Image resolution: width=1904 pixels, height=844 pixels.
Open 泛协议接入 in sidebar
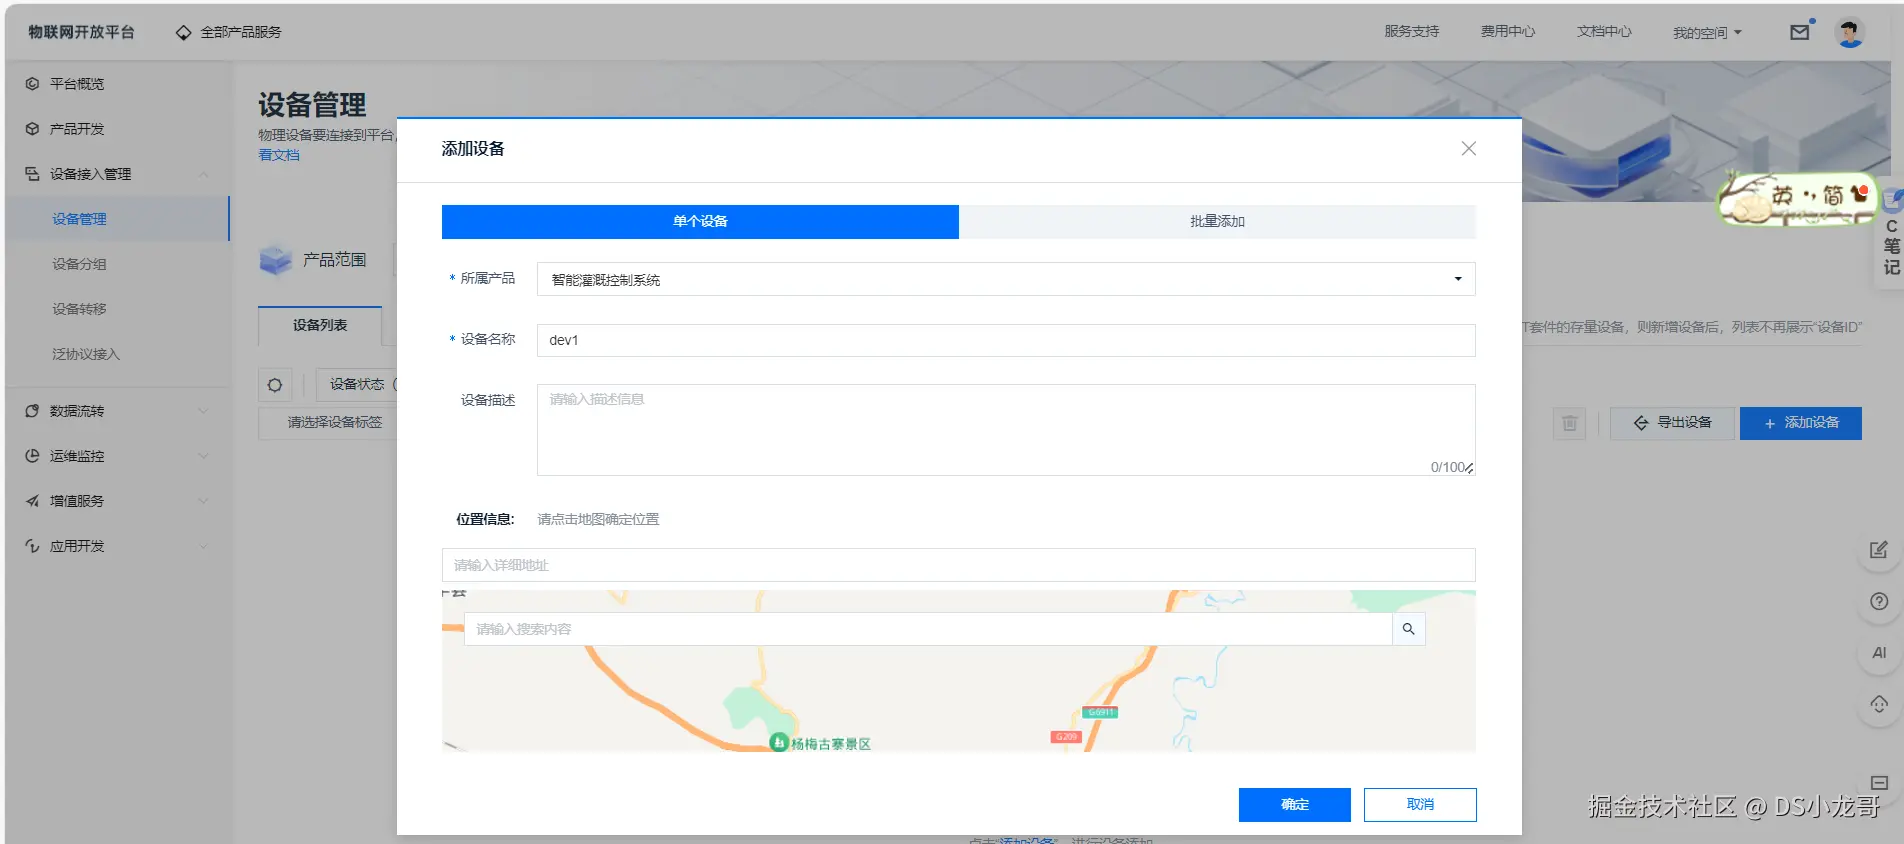pyautogui.click(x=86, y=354)
